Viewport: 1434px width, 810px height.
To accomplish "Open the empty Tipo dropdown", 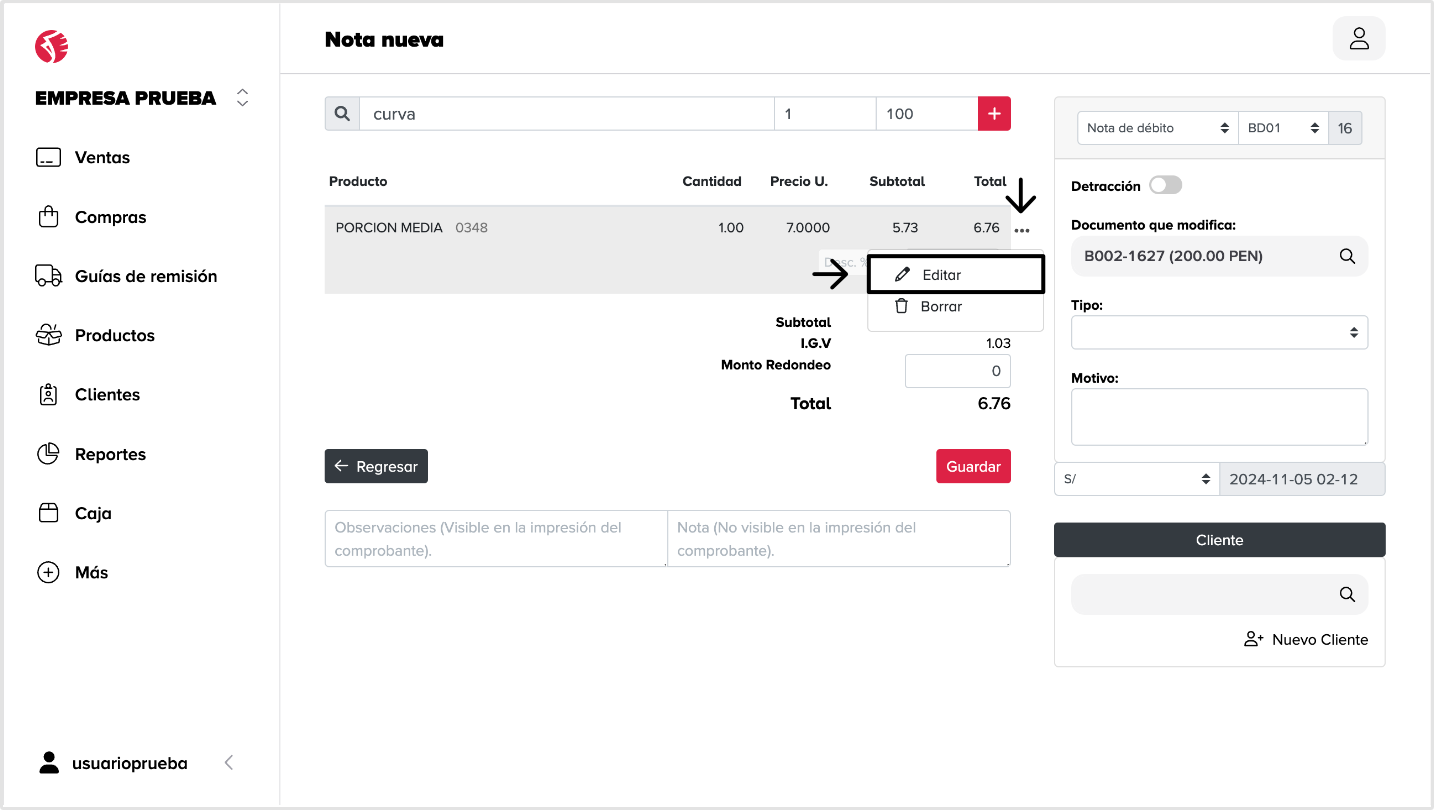I will point(1219,333).
